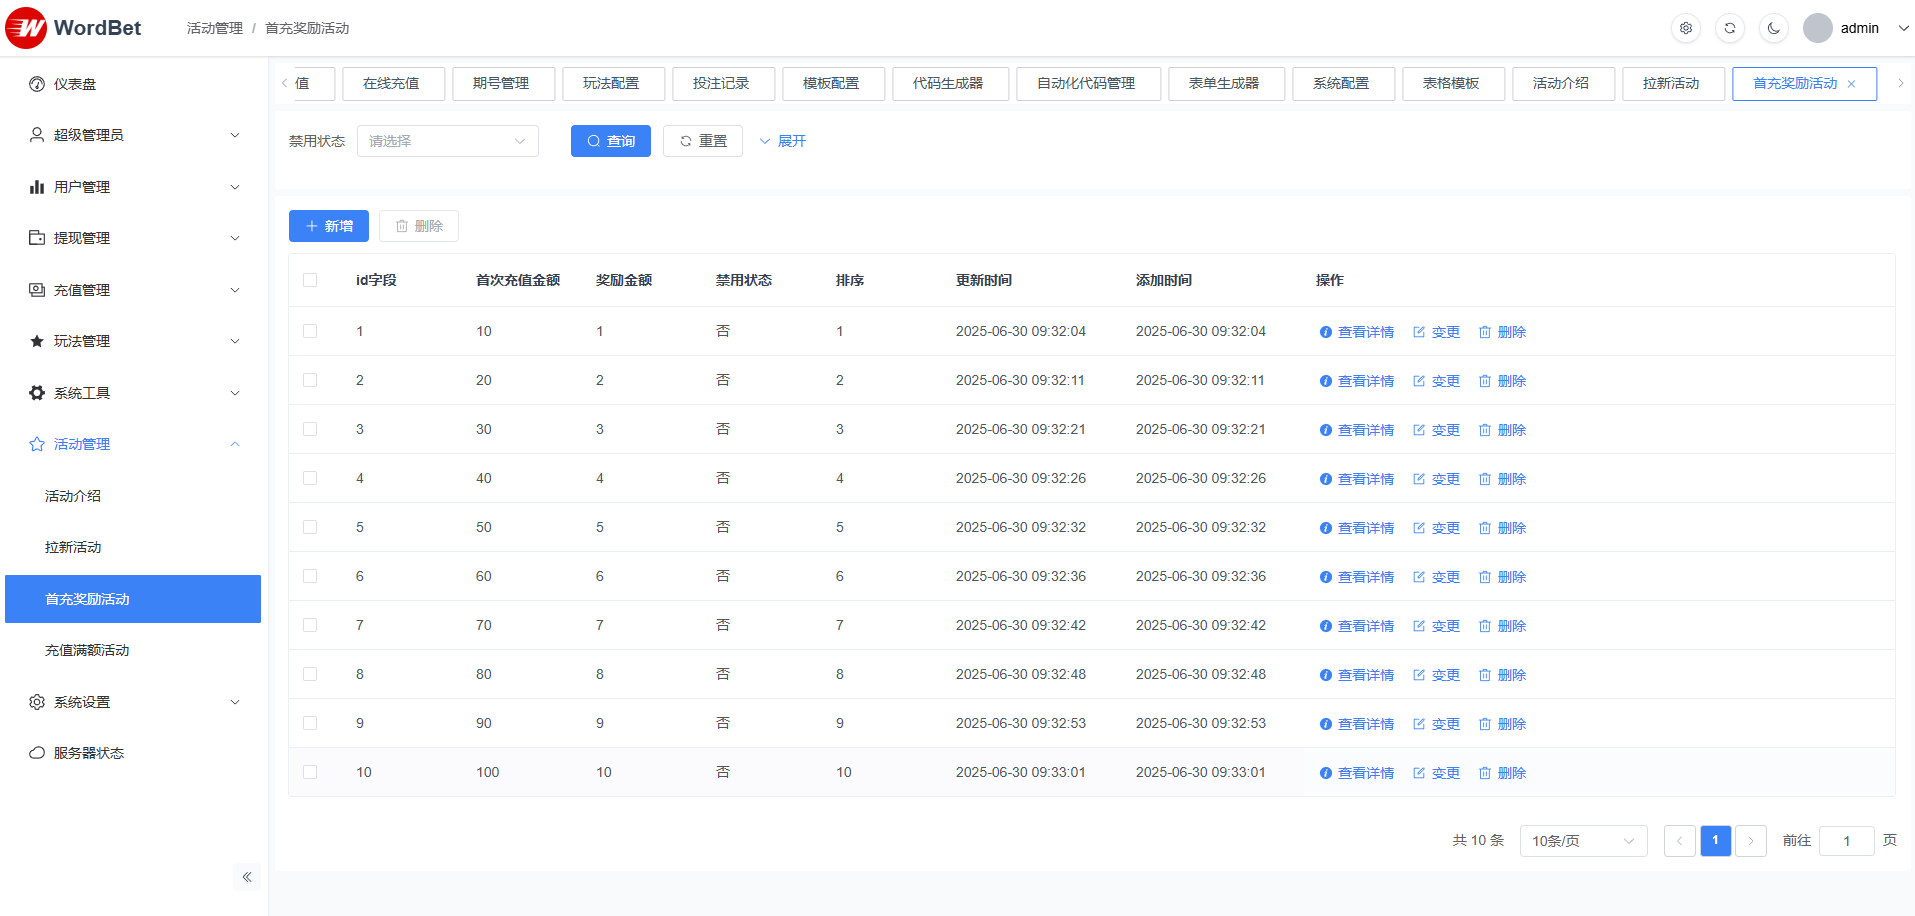Open the settings gear icon in header

pos(1685,28)
